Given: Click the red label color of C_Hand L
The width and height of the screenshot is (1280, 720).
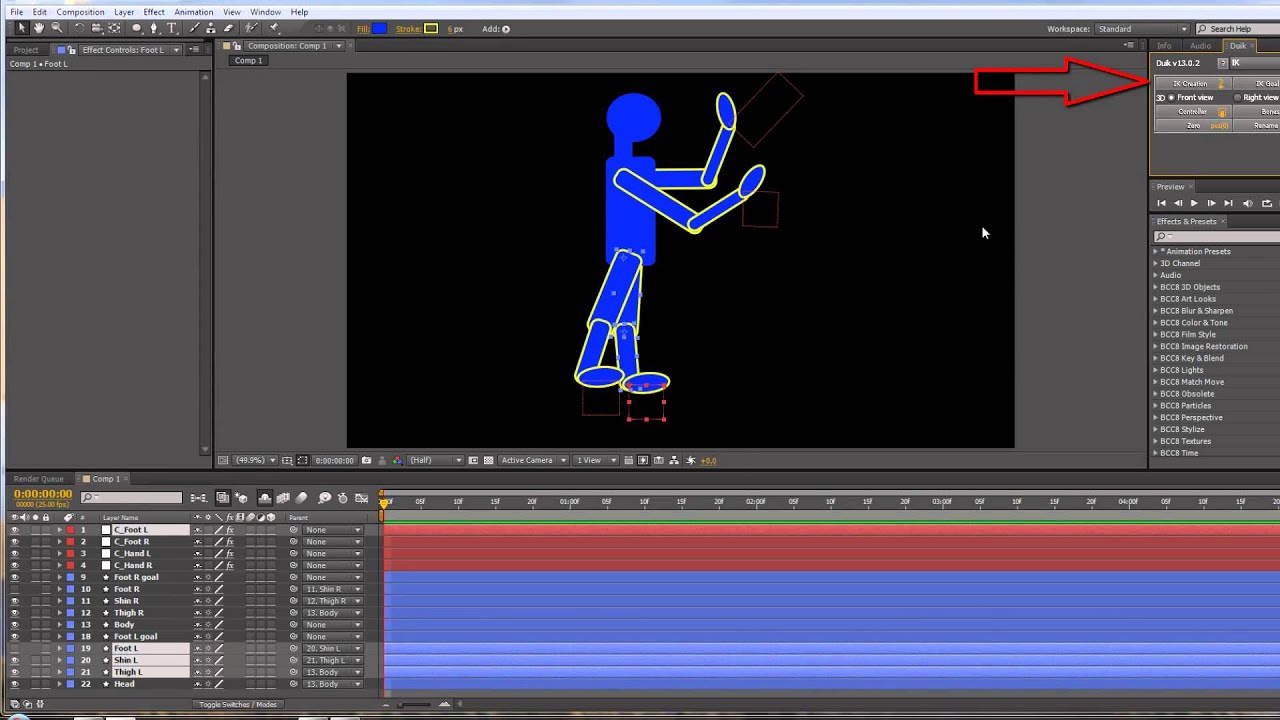Looking at the screenshot, I should coord(70,554).
